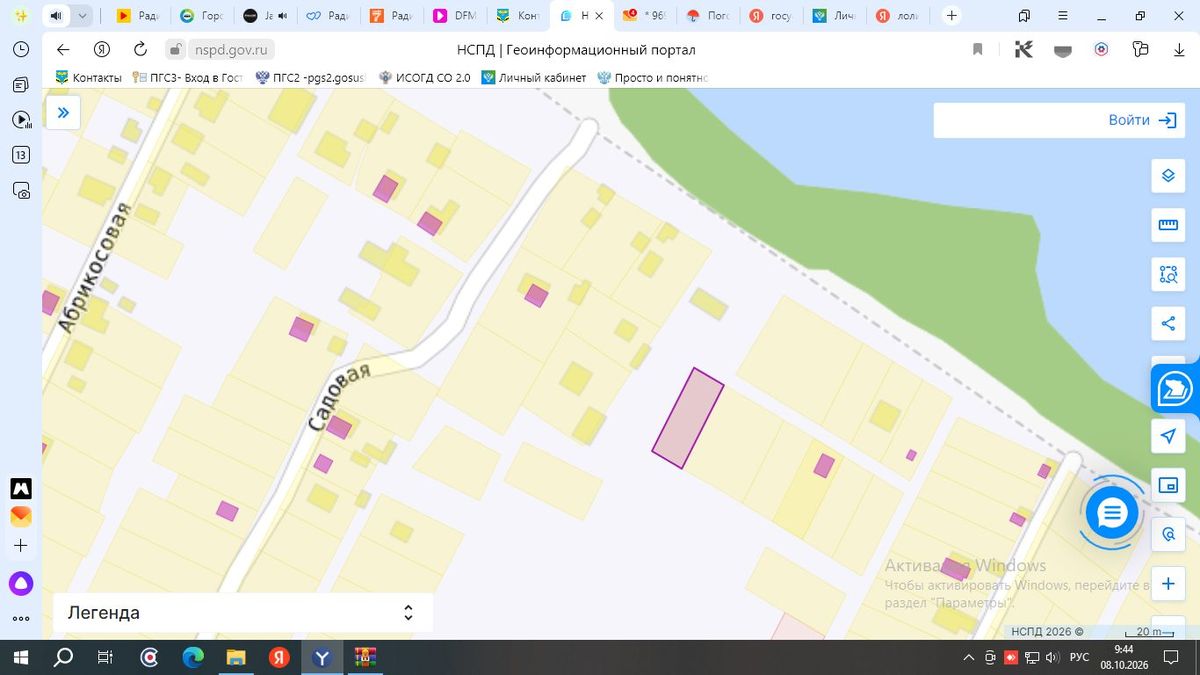Open the map layers panel
The width and height of the screenshot is (1200, 675).
click(x=1168, y=176)
